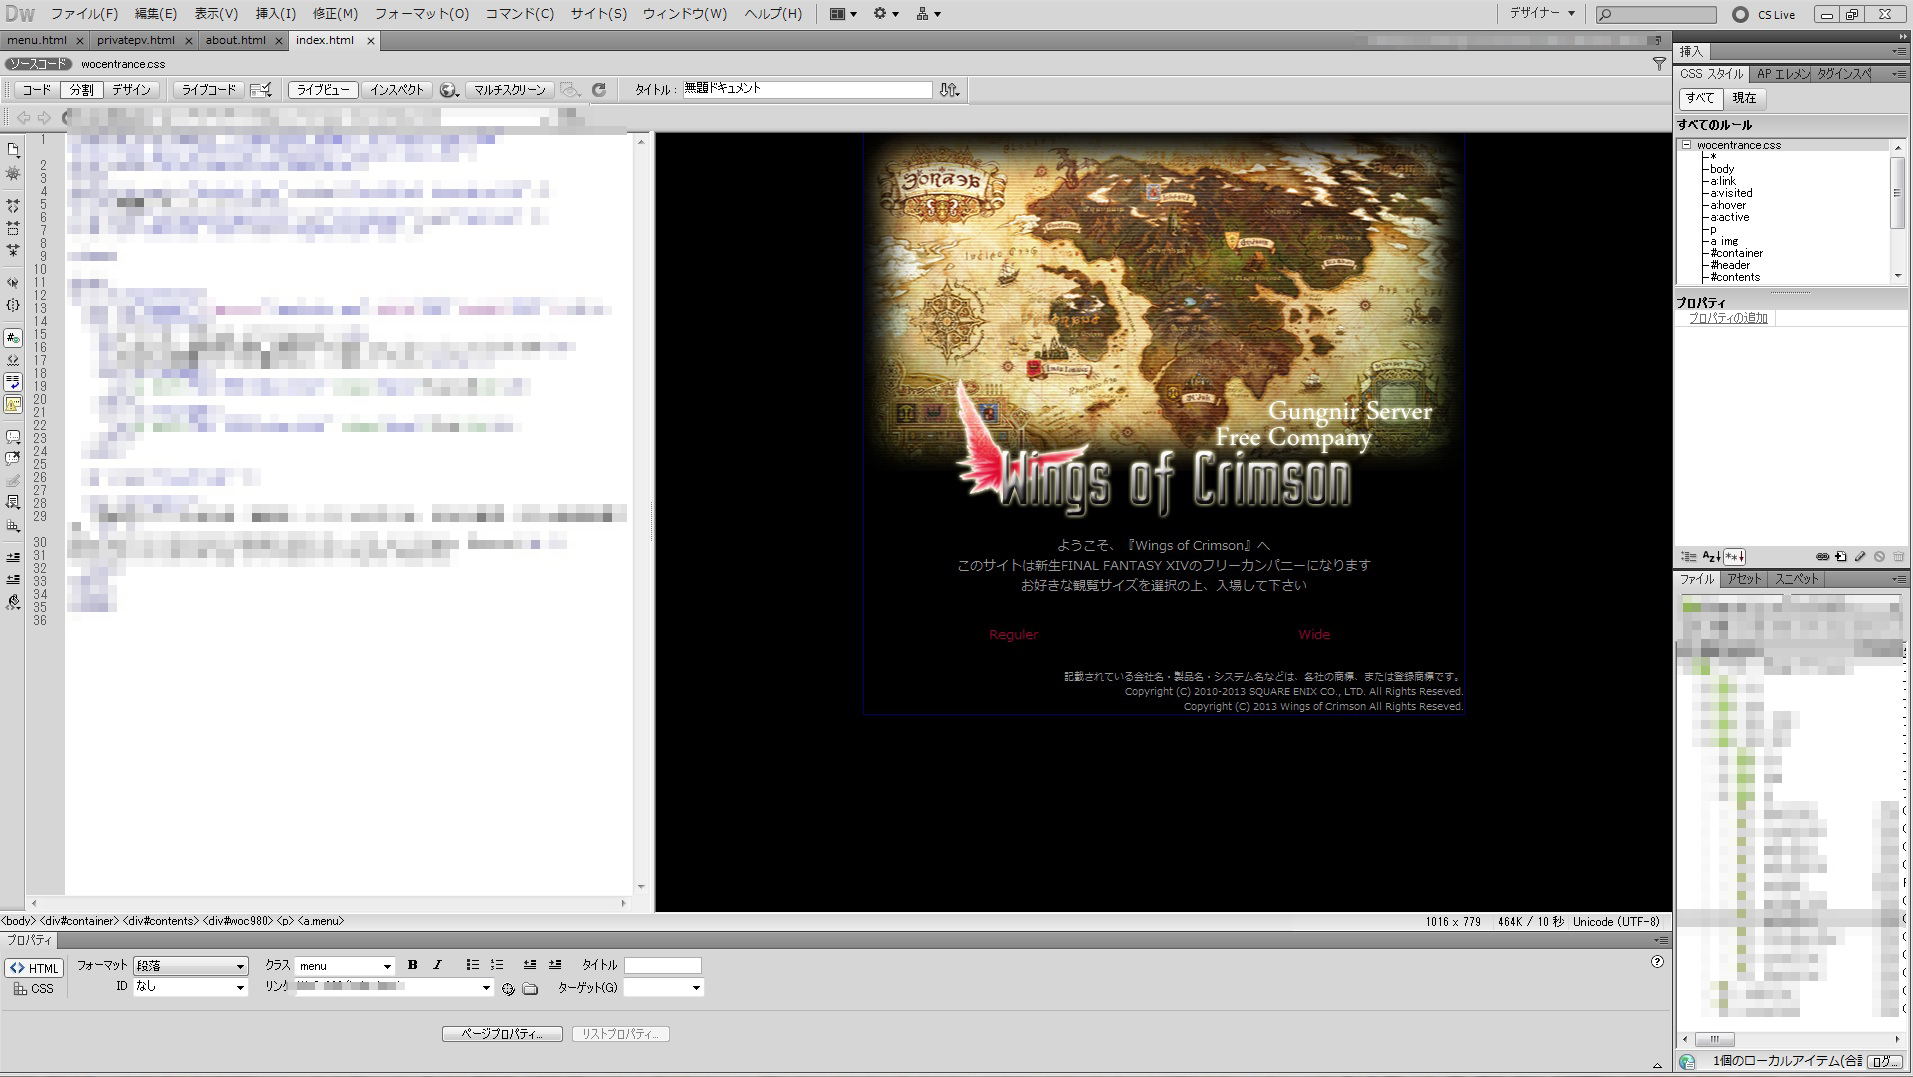
Task: Open the サイト(S) menu
Action: [x=598, y=14]
